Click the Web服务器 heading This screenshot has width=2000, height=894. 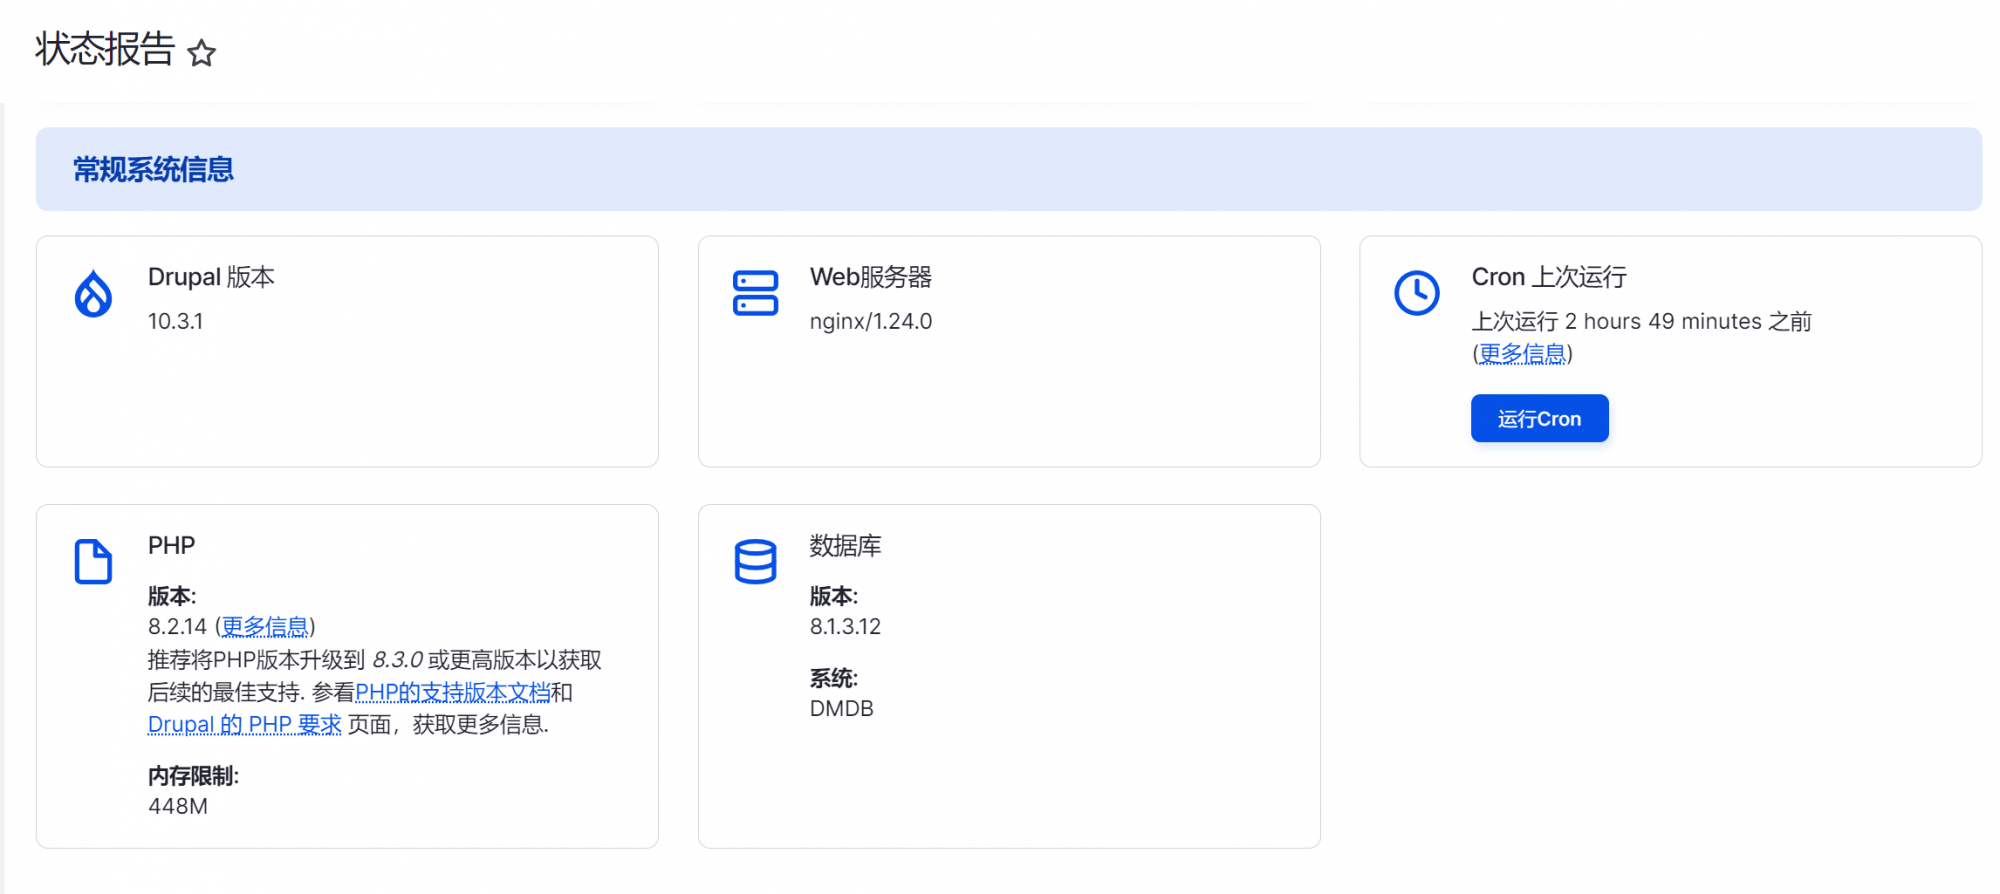(871, 277)
